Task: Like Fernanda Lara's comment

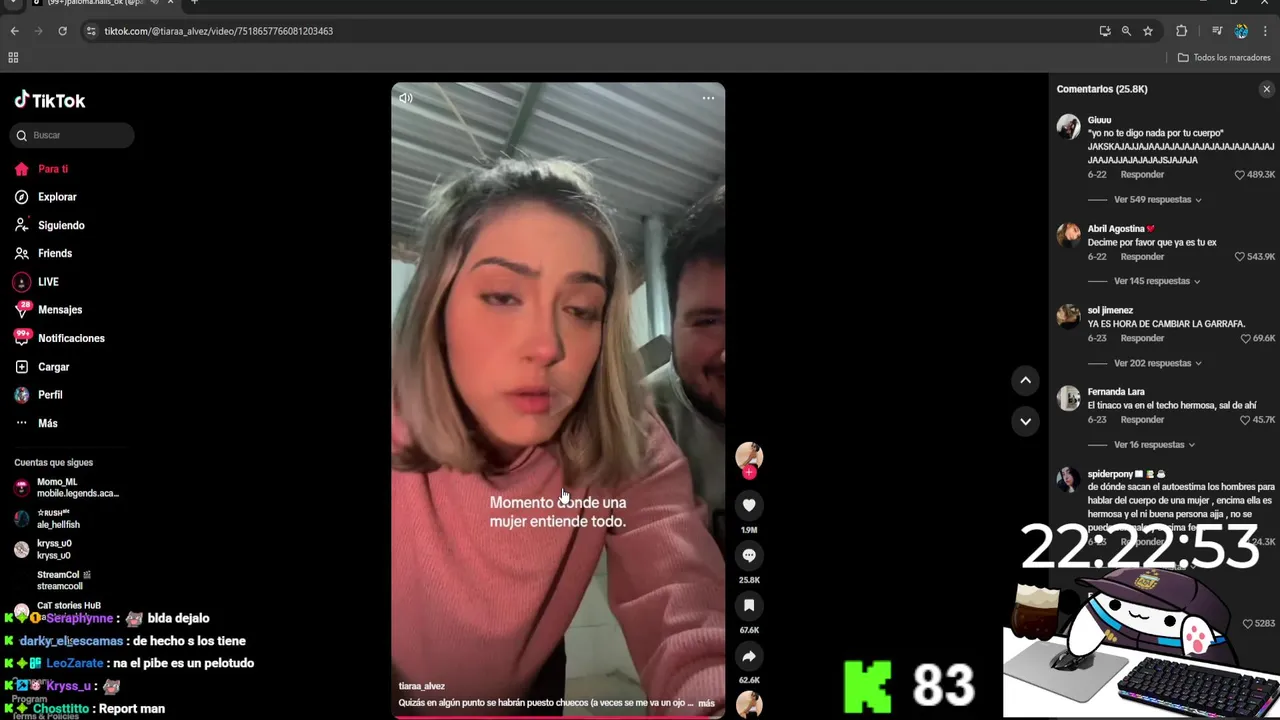Action: [1245, 420]
